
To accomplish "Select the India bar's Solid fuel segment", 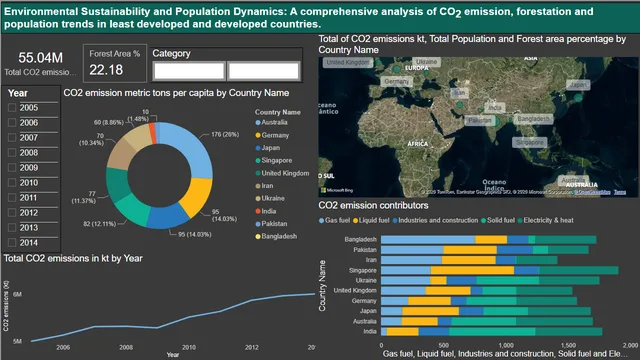I will (x=493, y=331).
